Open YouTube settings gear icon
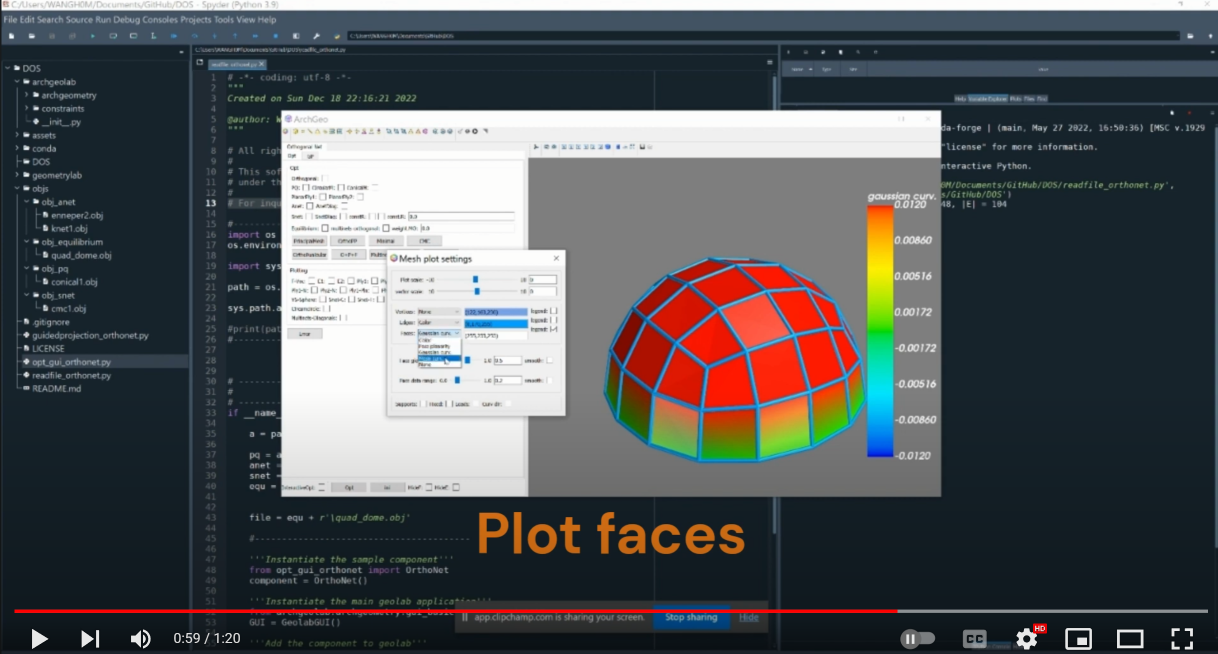1218x654 pixels. click(1027, 638)
